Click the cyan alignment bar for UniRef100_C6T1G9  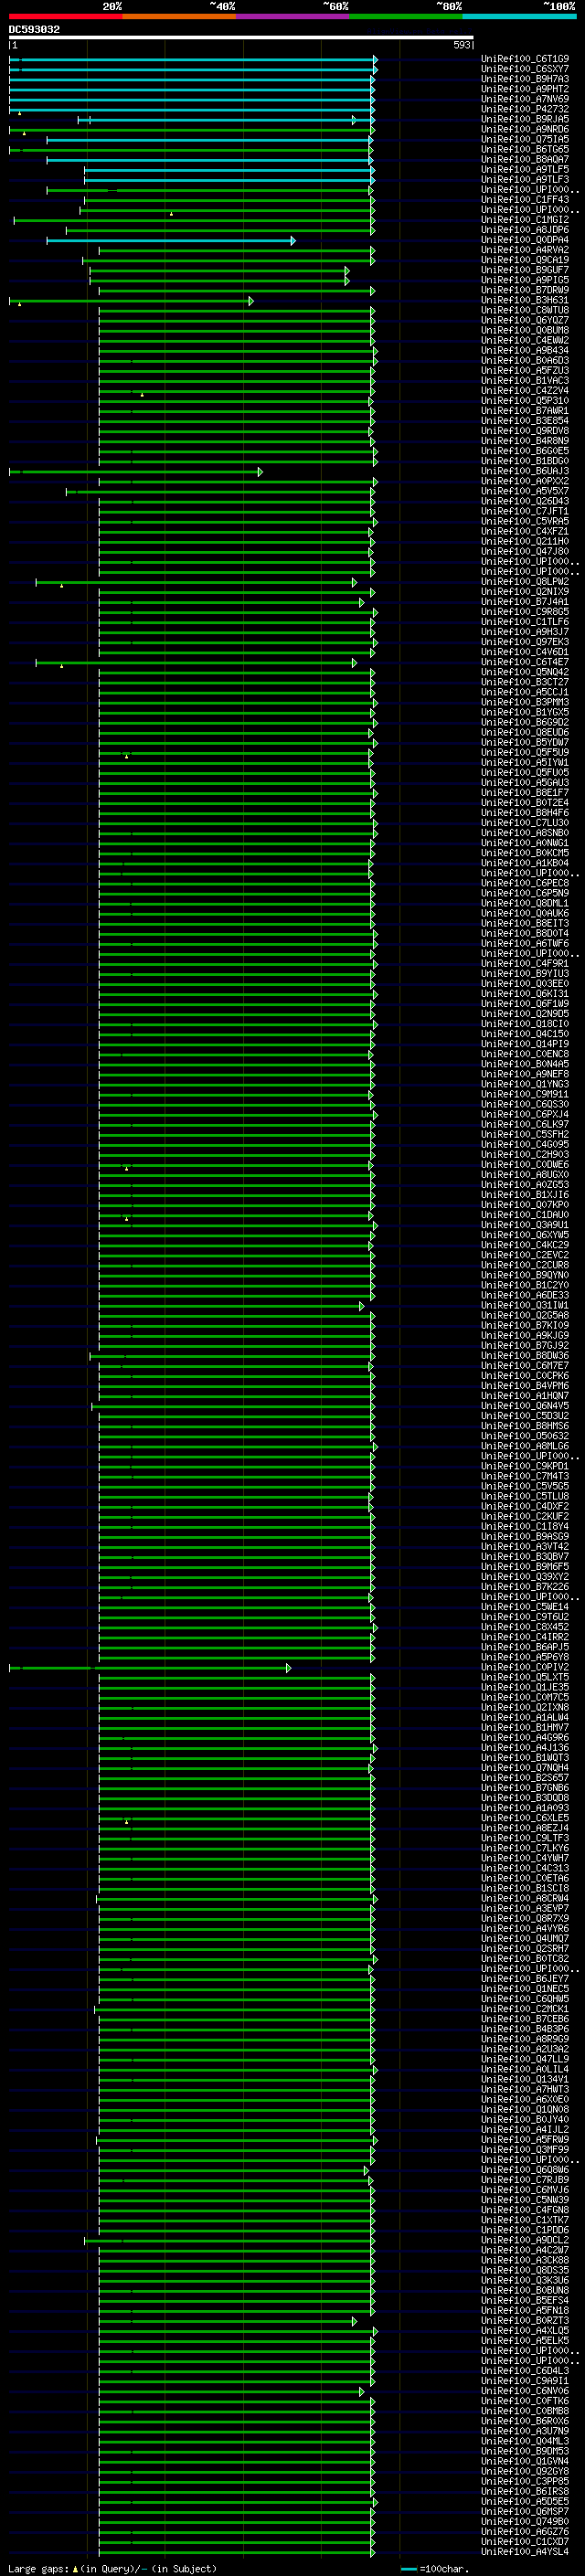(193, 60)
